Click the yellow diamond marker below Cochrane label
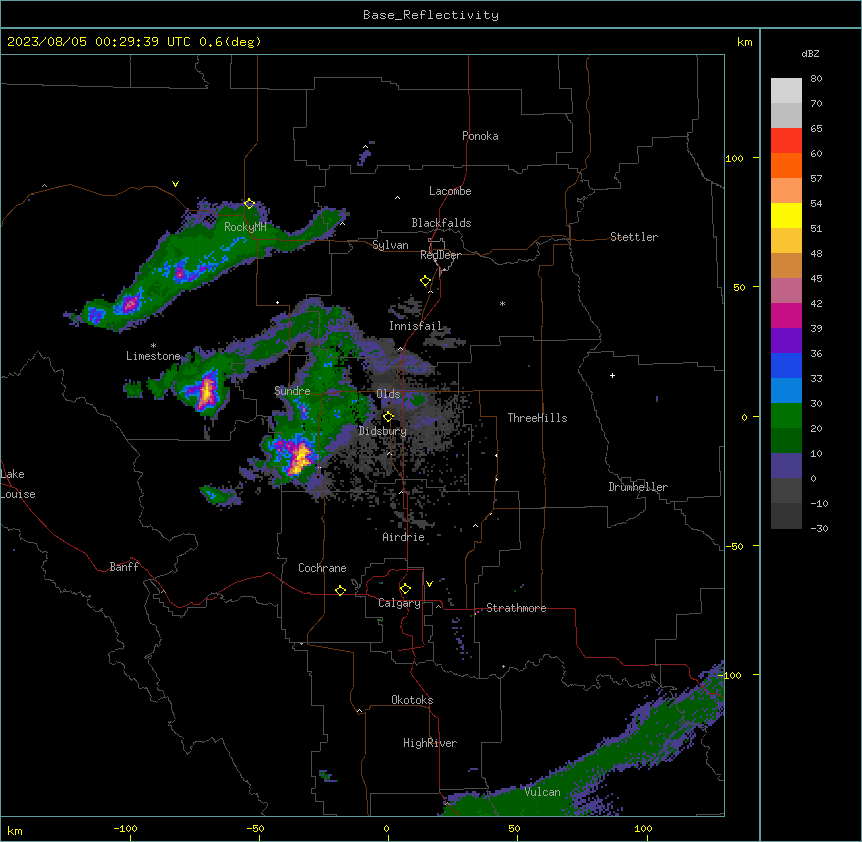 point(340,590)
